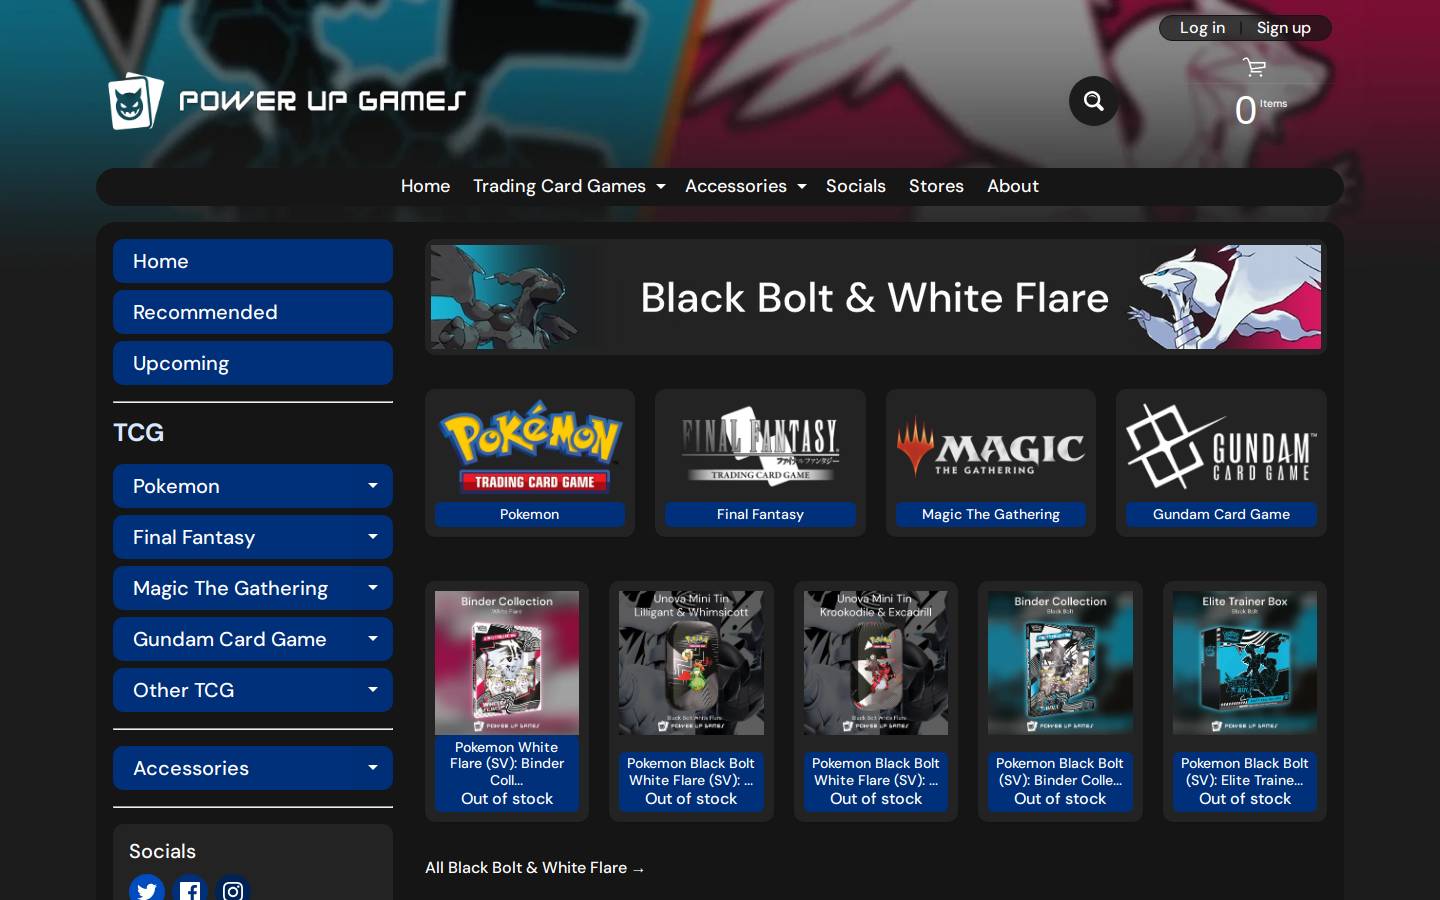This screenshot has height=900, width=1440.
Task: Open Black Bolt Binder Collection product image
Action: 1060,663
